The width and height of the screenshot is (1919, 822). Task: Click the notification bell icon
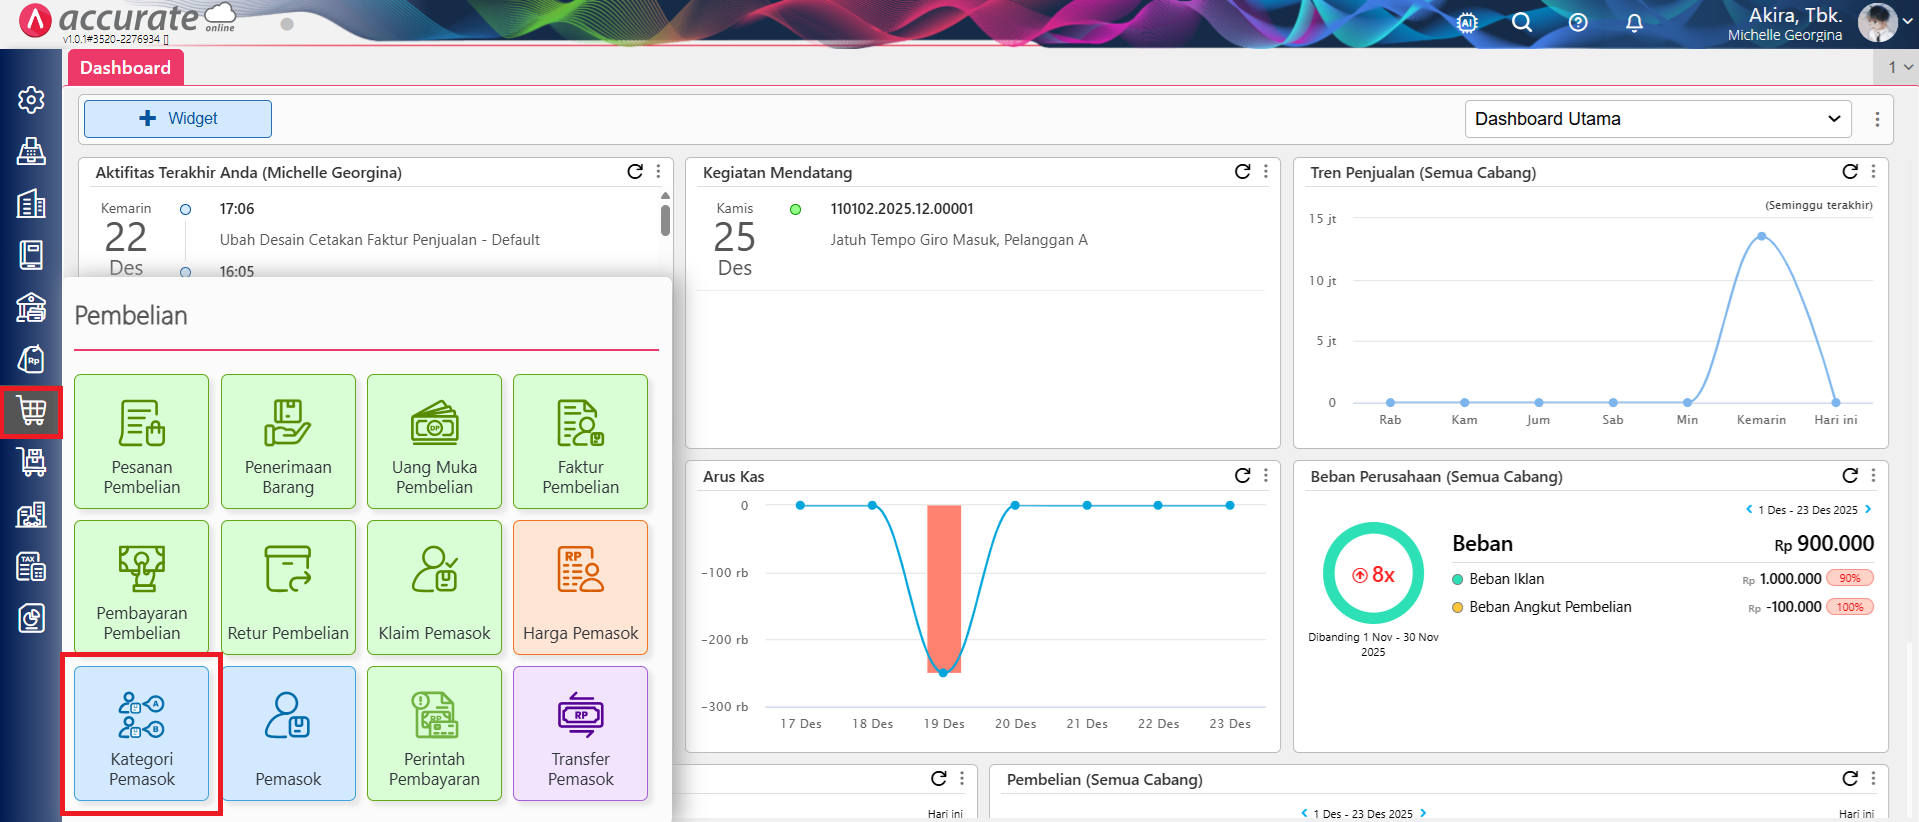pyautogui.click(x=1633, y=22)
